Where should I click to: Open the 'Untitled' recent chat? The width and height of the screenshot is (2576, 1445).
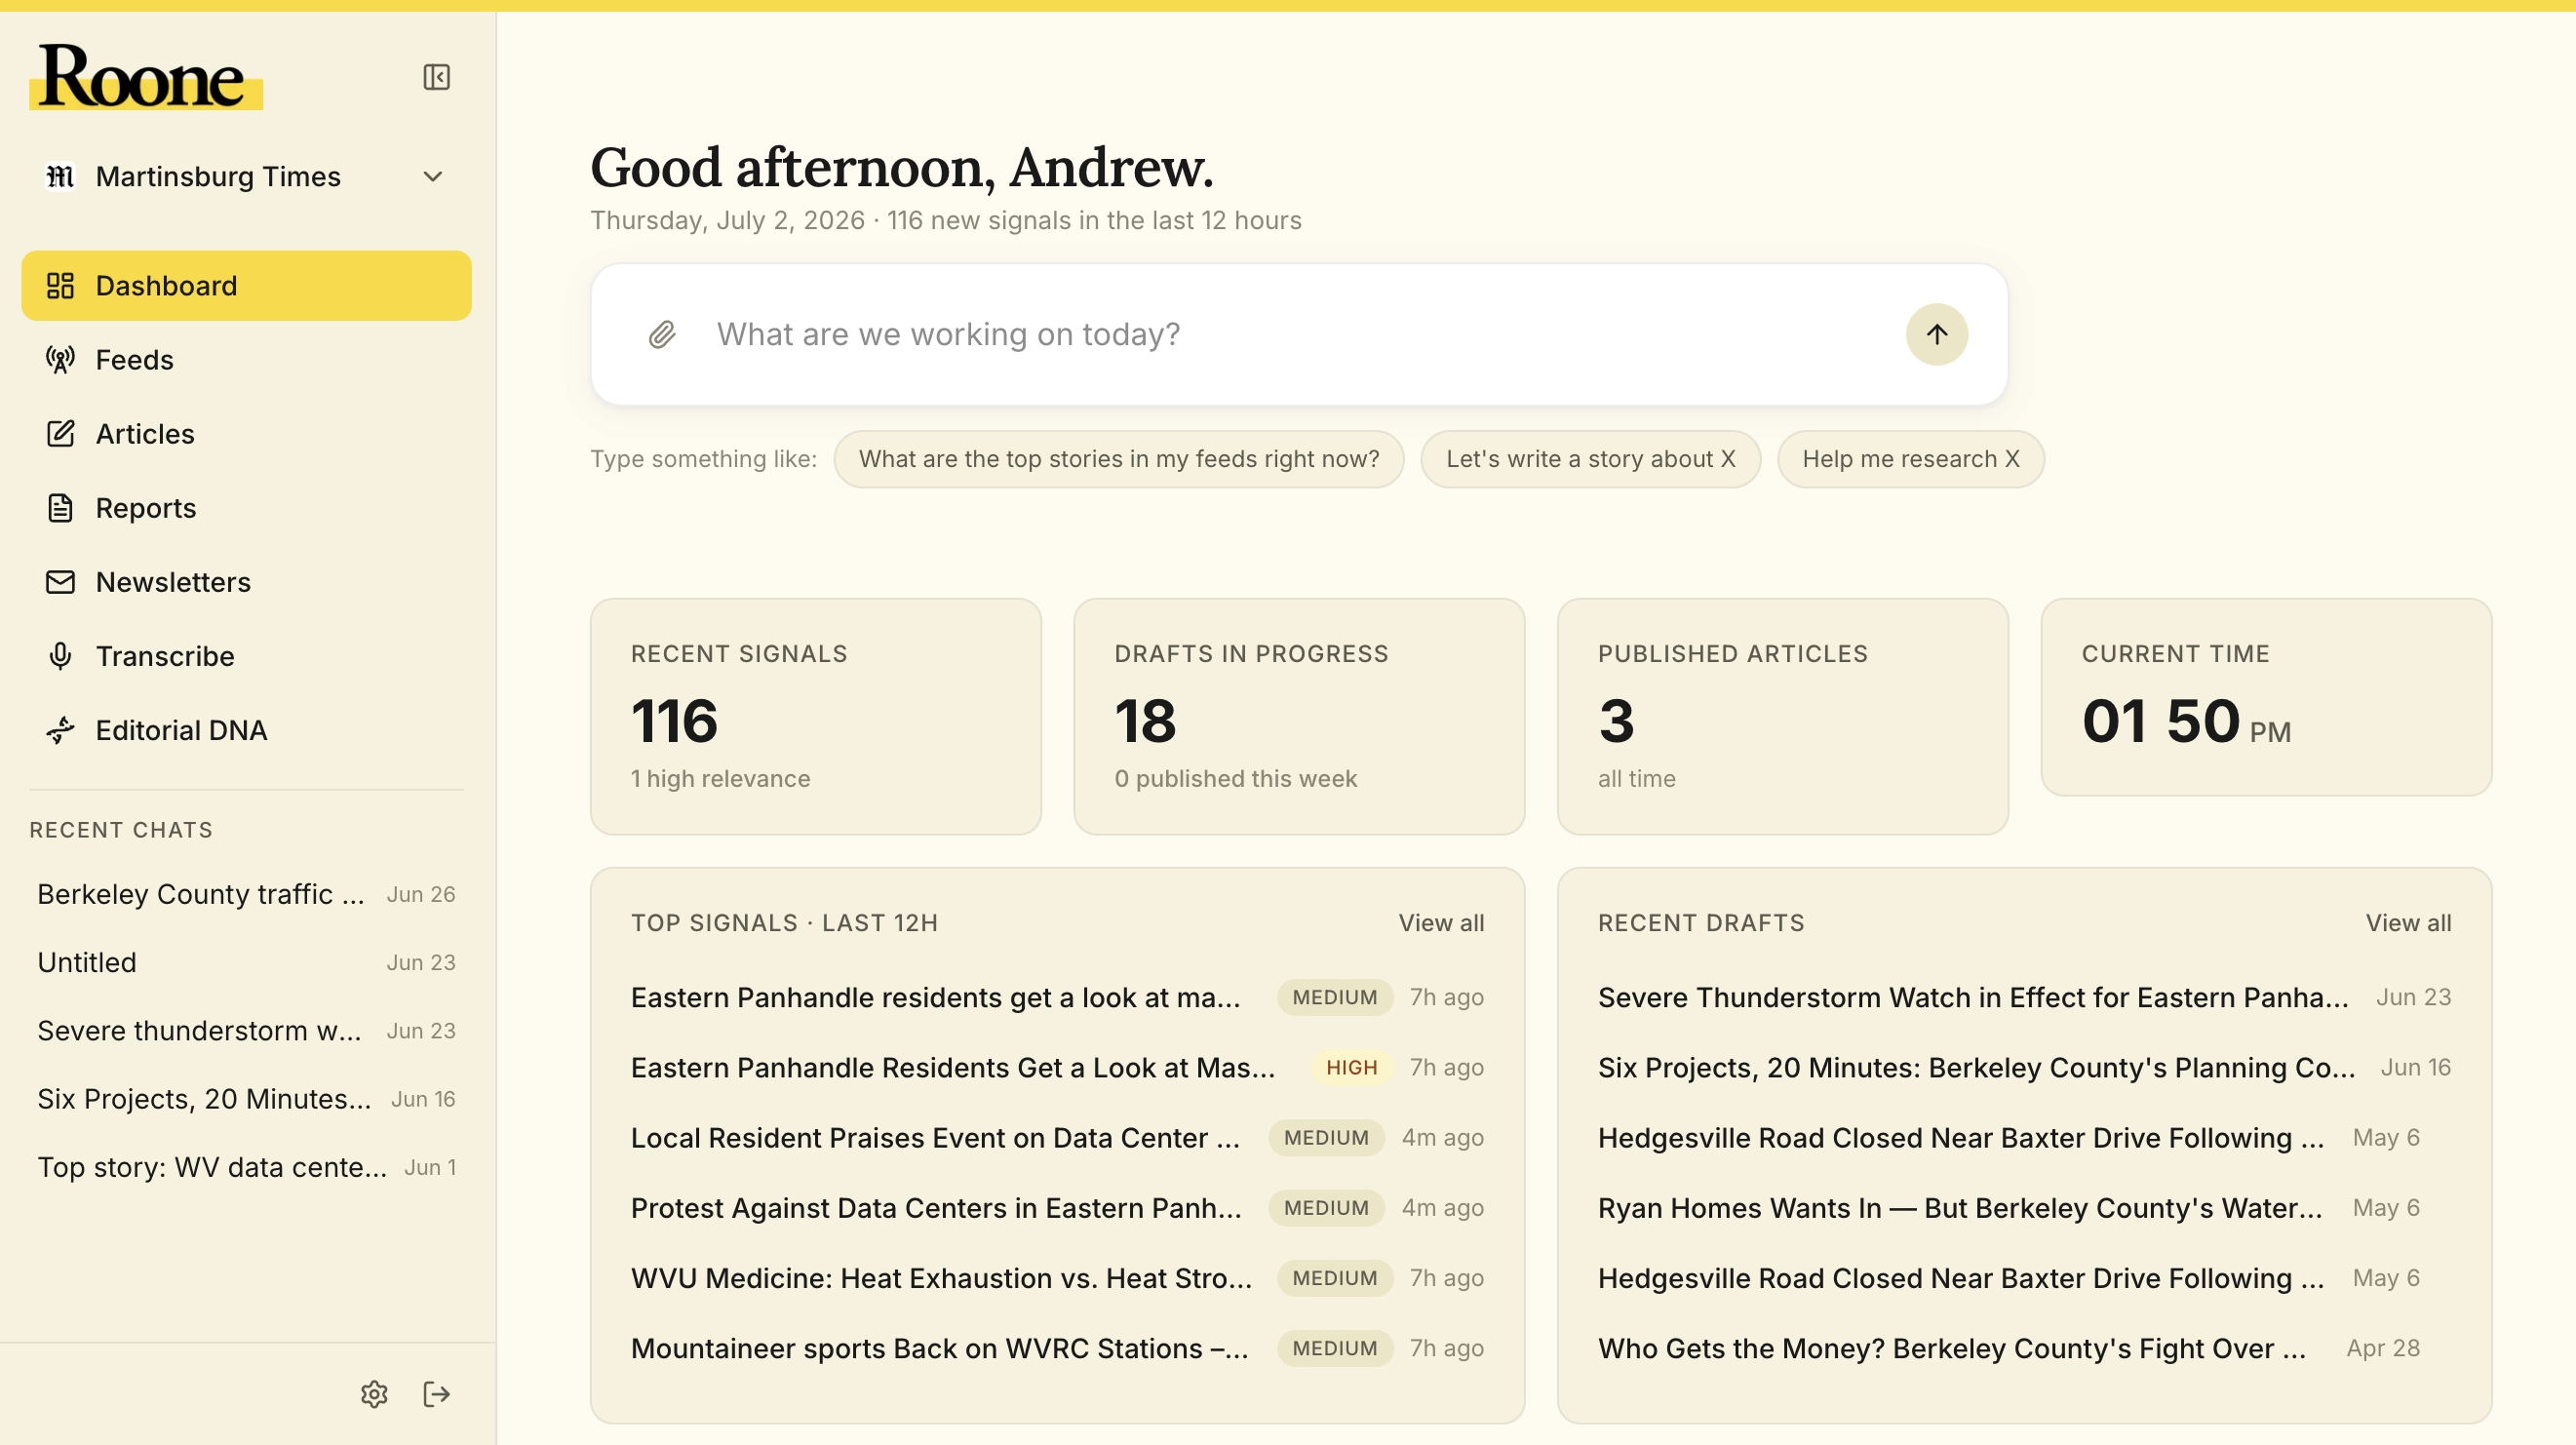point(246,962)
